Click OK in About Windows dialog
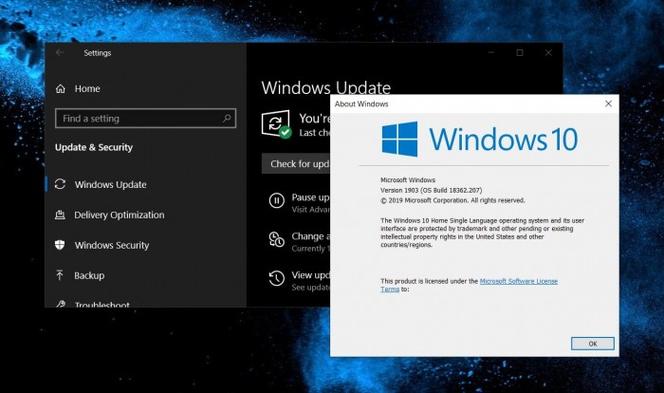The height and width of the screenshot is (393, 664). 592,343
